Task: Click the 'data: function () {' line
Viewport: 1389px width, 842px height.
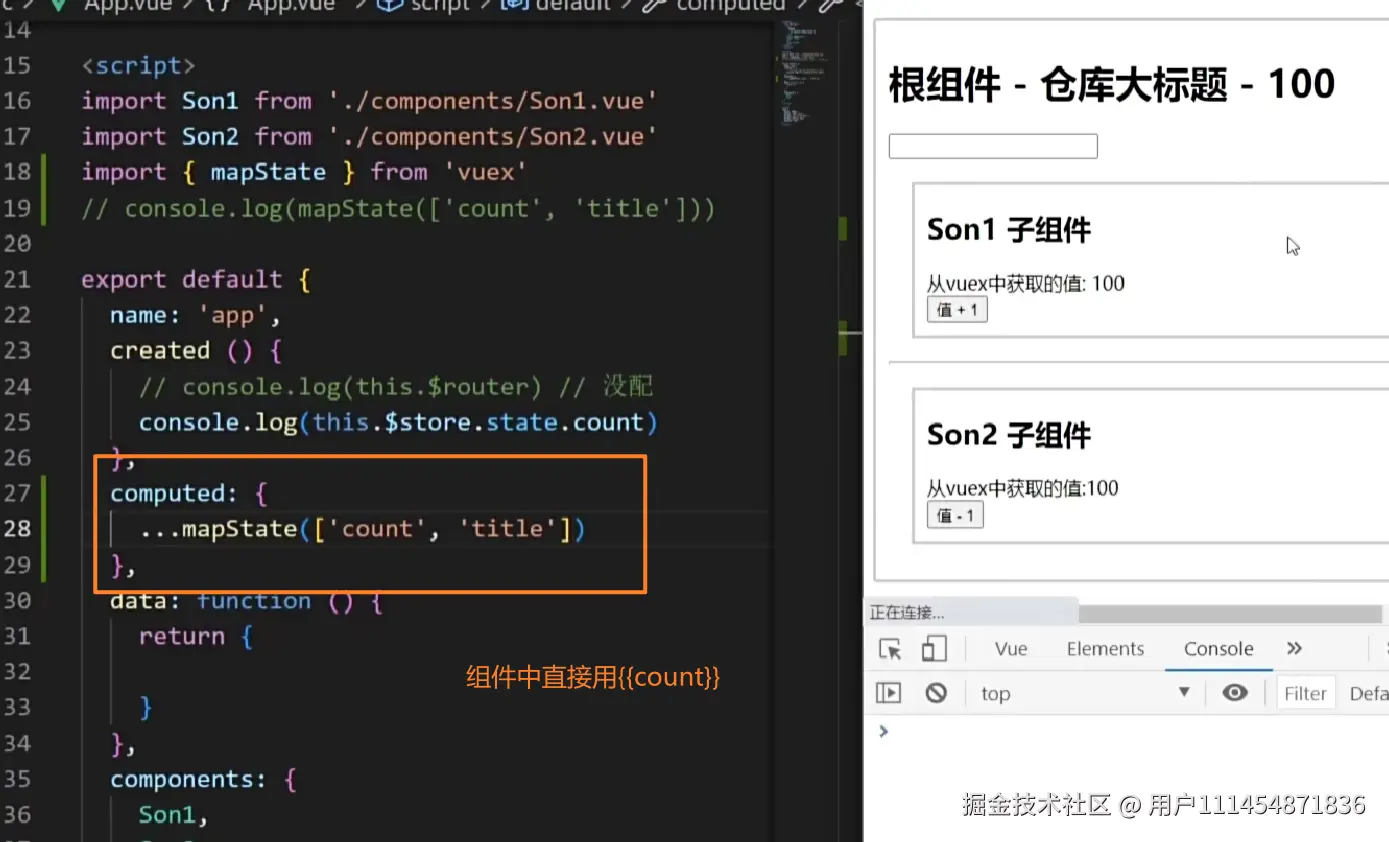Action: pos(246,600)
